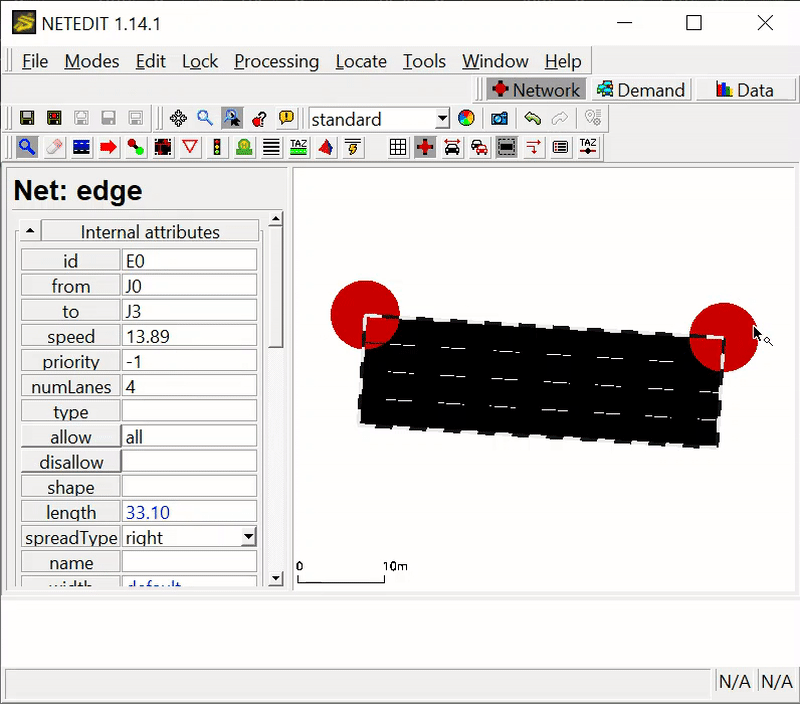Toggle the show demand elements cars icon
Screen dimensions: 800x704
479,147
